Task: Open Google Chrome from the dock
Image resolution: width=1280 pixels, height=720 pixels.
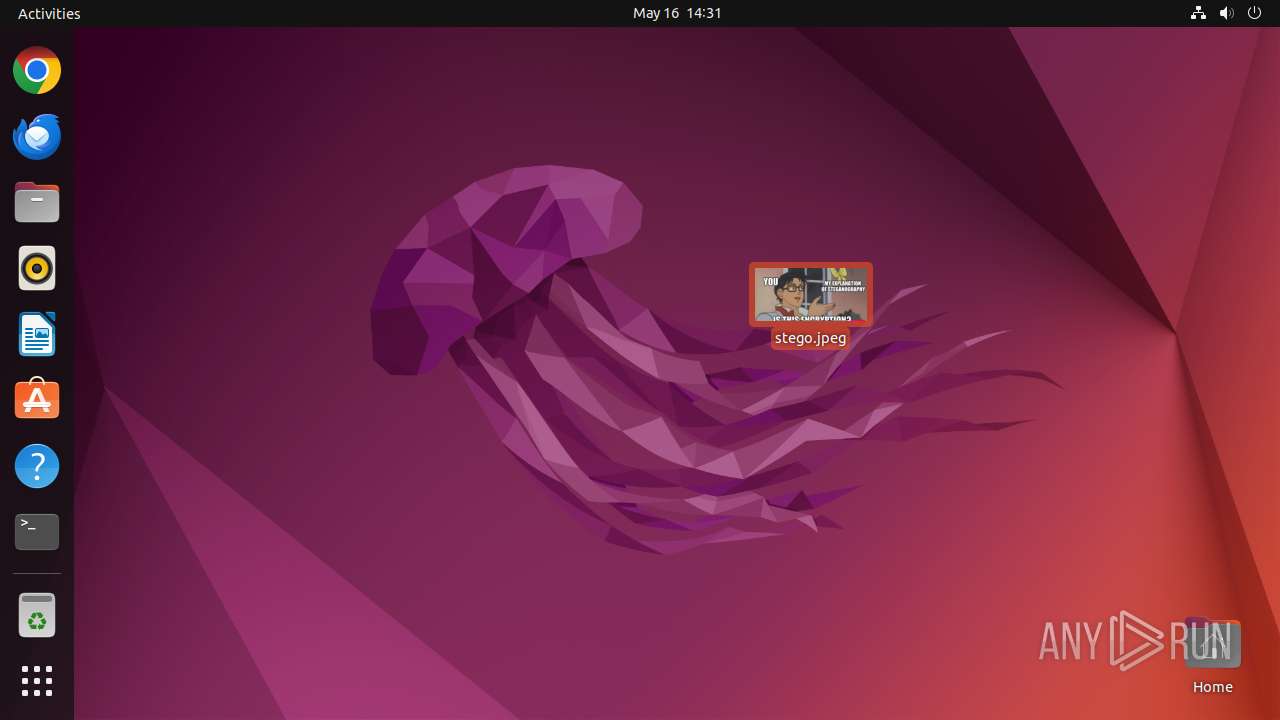Action: [x=37, y=71]
